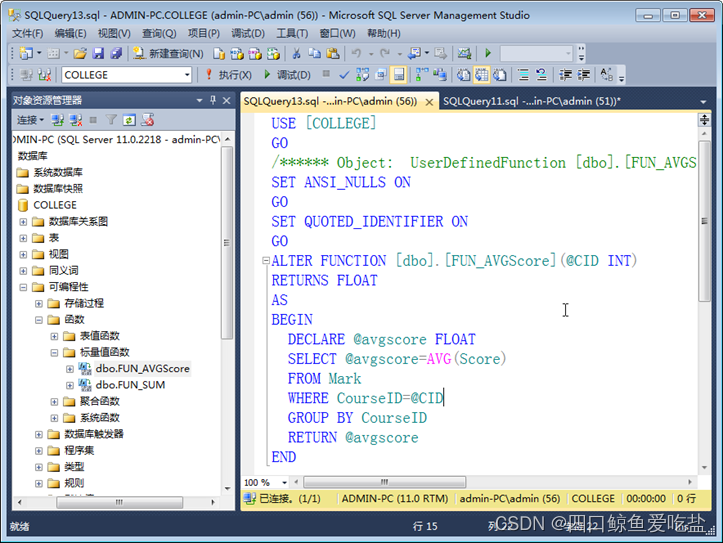Open the 视图(V) menu
This screenshot has width=723, height=543.
click(x=114, y=34)
